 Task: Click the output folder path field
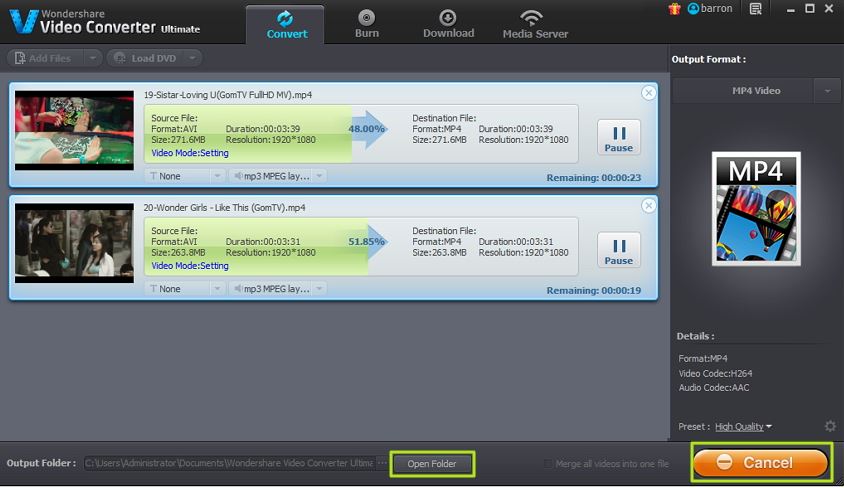229,463
